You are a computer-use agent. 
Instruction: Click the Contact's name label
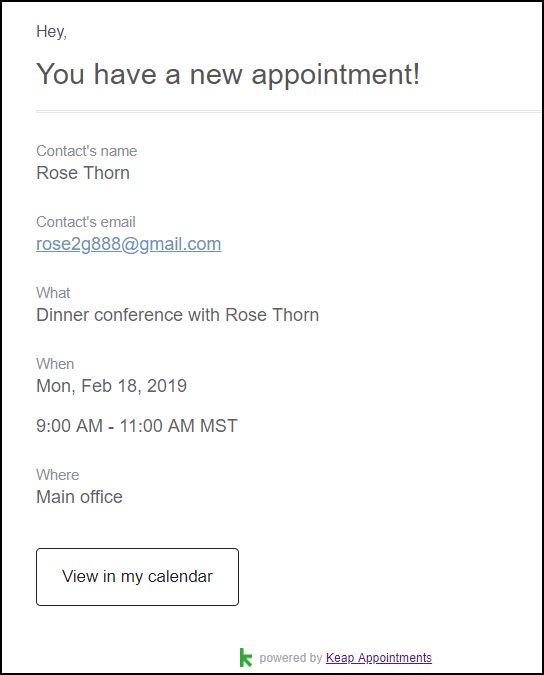click(x=87, y=151)
